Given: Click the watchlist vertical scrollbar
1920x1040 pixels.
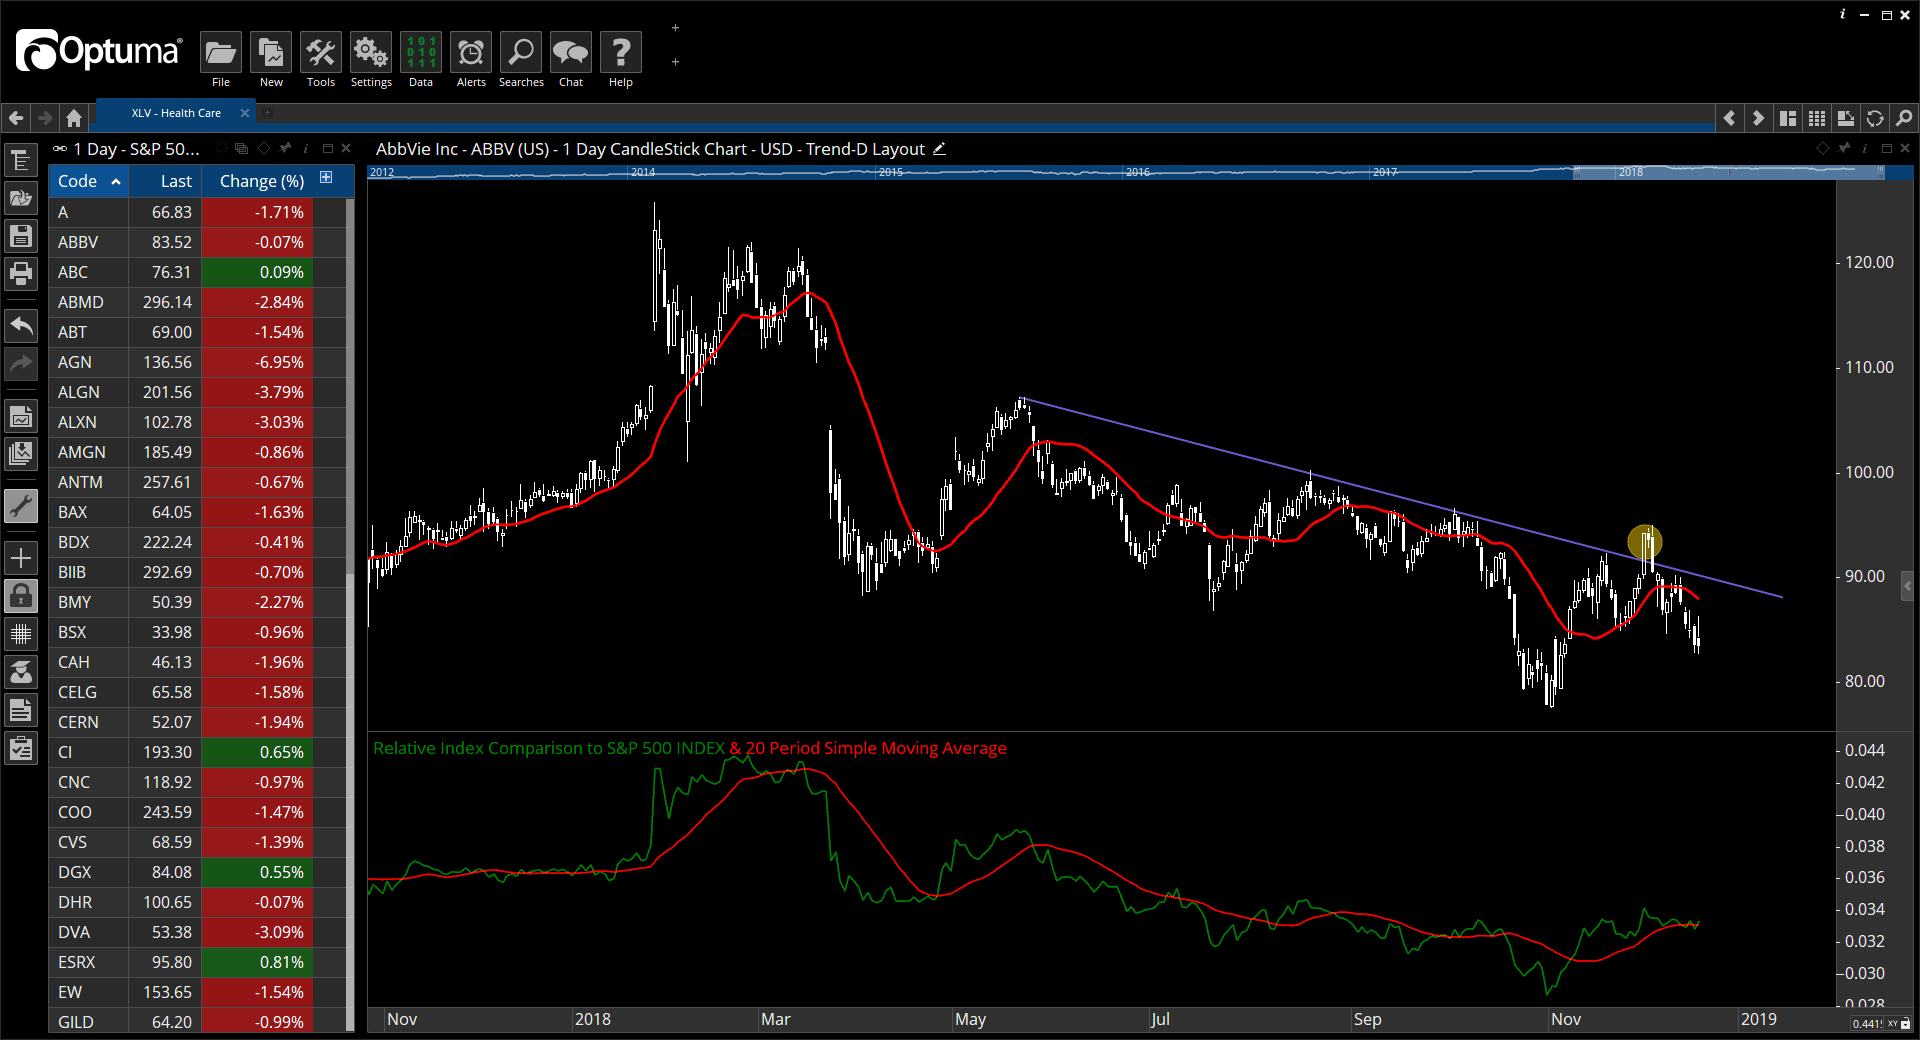Looking at the screenshot, I should point(350,614).
